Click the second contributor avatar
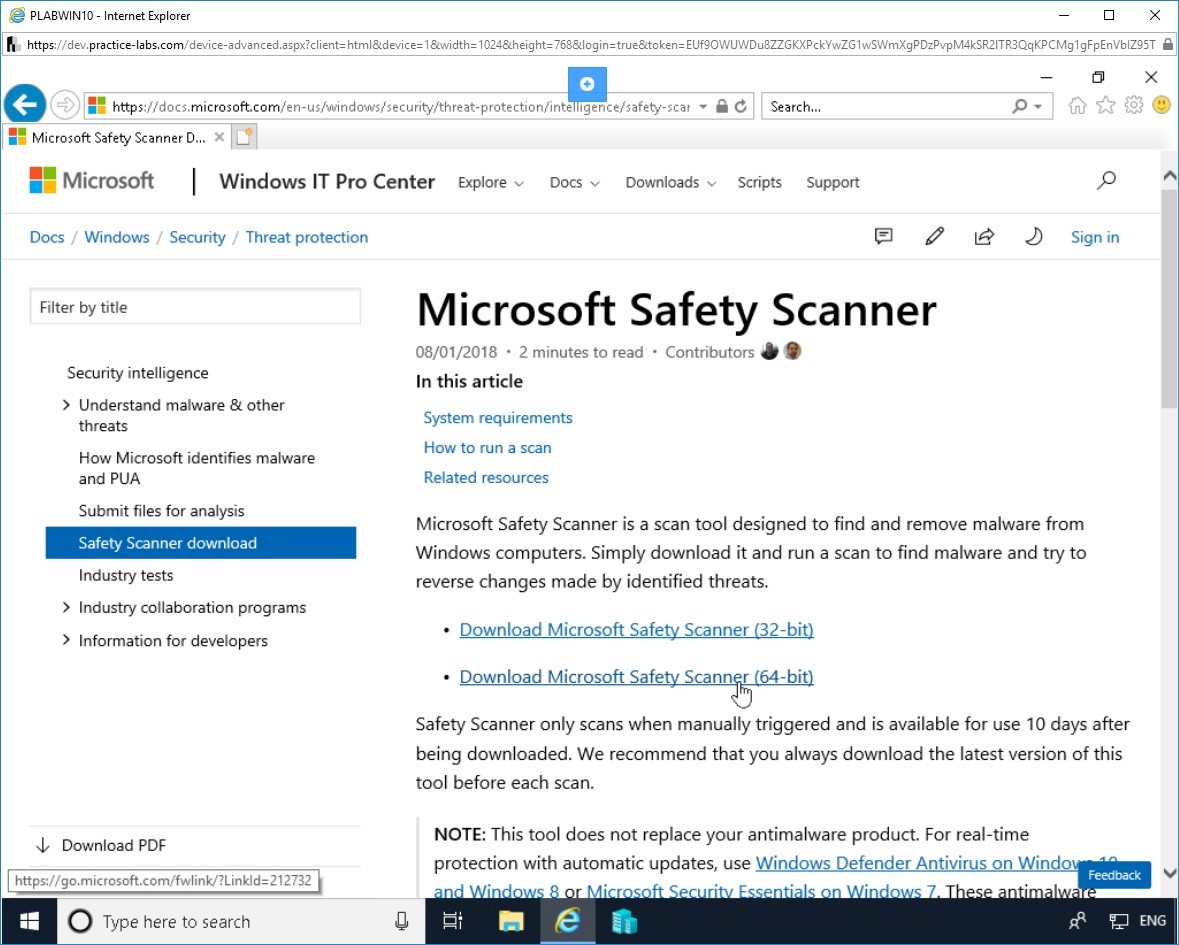The image size is (1179, 945). tap(793, 351)
